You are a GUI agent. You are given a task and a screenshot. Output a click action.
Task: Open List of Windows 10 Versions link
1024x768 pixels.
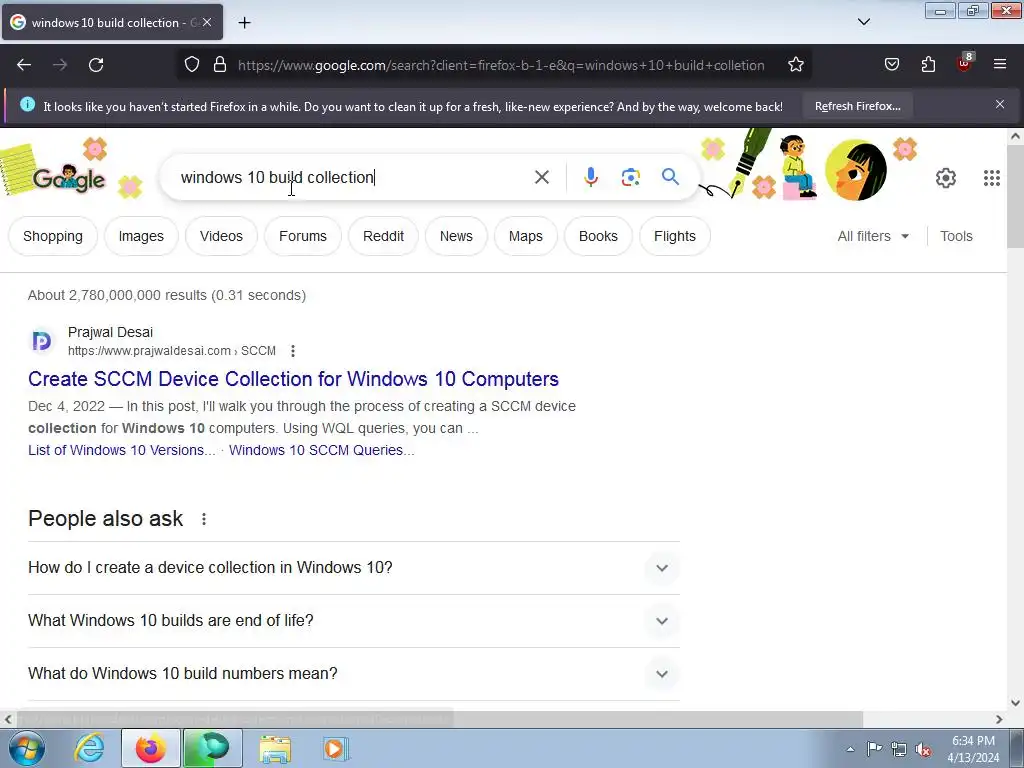[121, 450]
